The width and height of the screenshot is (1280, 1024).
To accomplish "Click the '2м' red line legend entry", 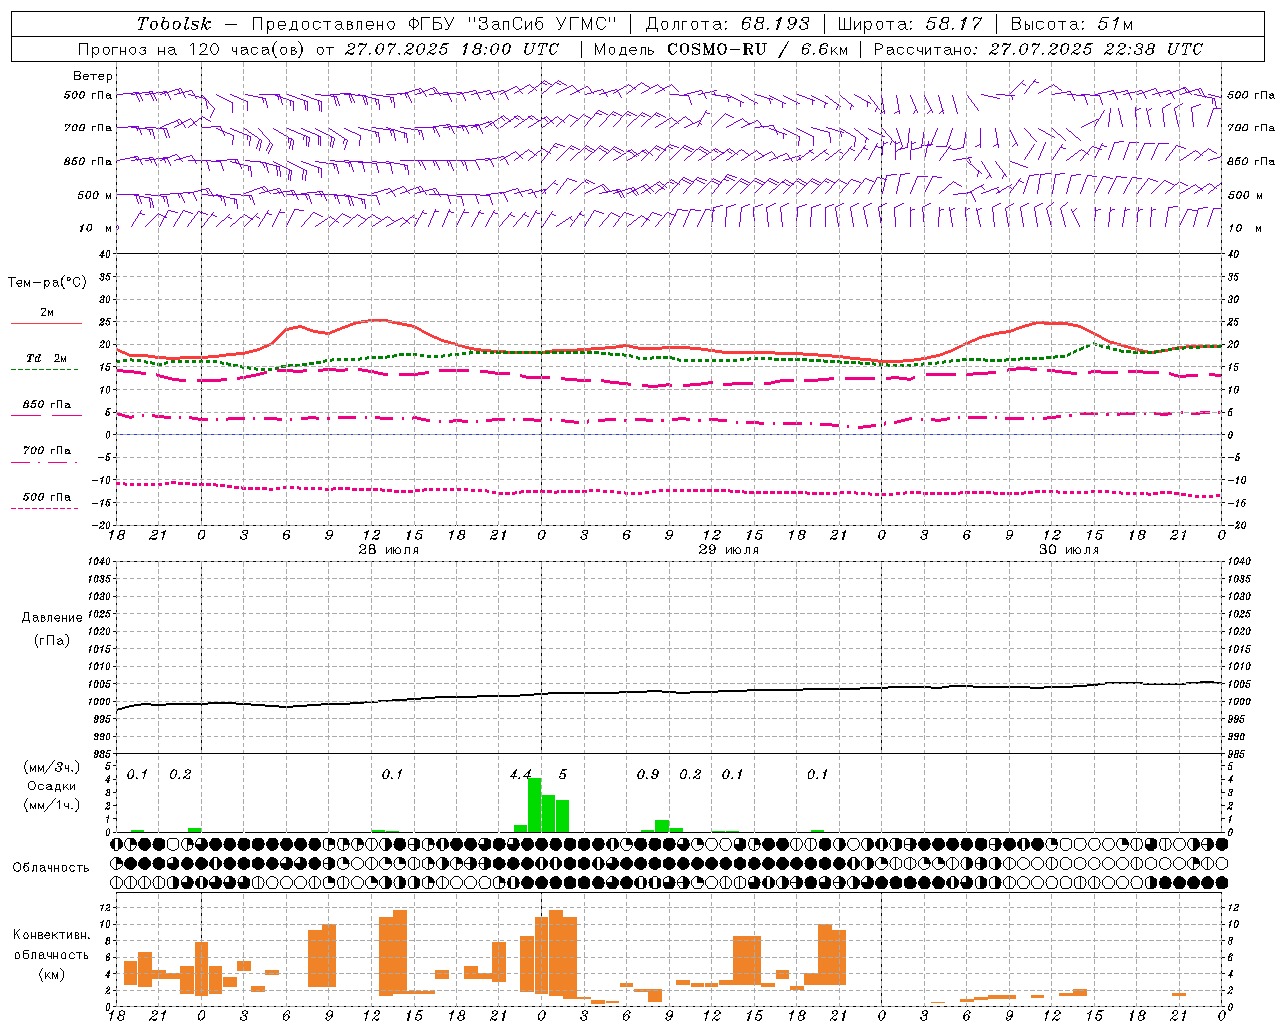I will (47, 312).
